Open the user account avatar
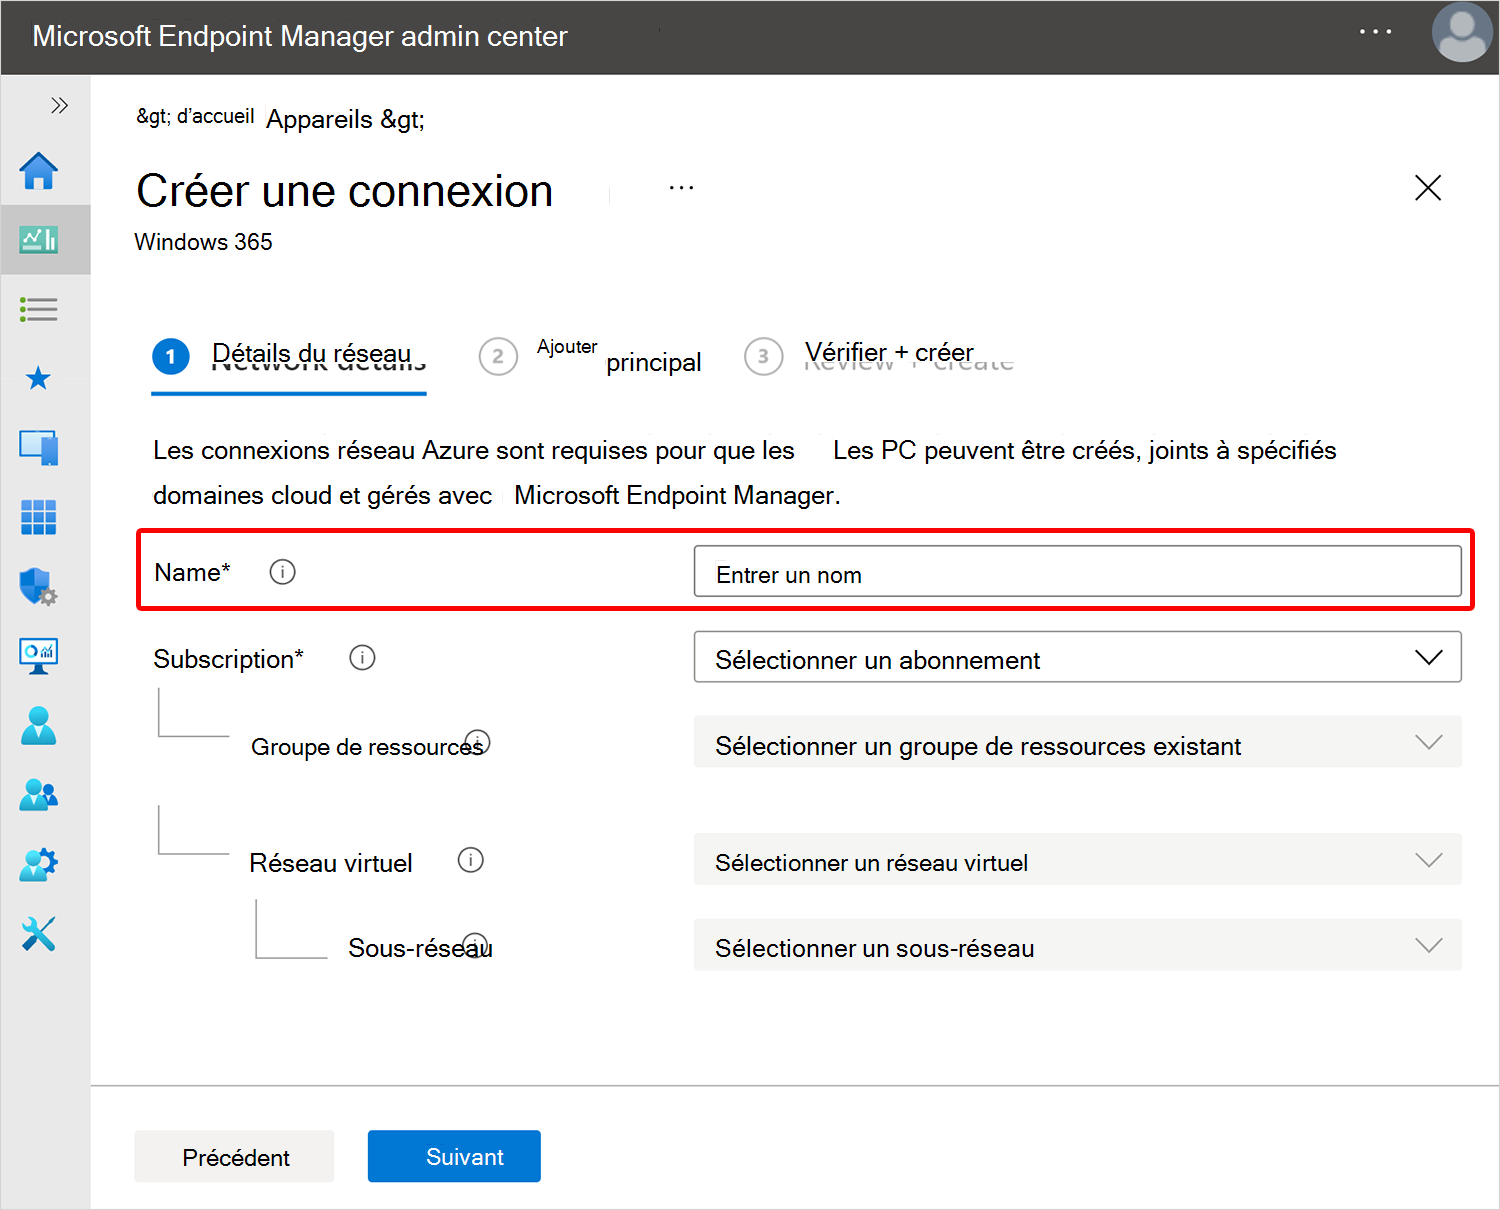1500x1210 pixels. (x=1462, y=33)
